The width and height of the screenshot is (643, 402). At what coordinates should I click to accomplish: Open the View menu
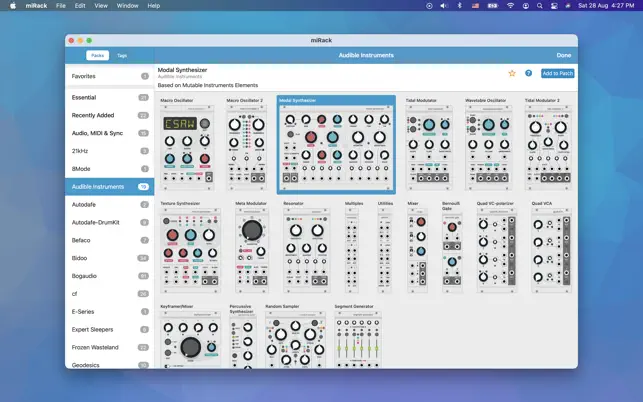pos(101,6)
